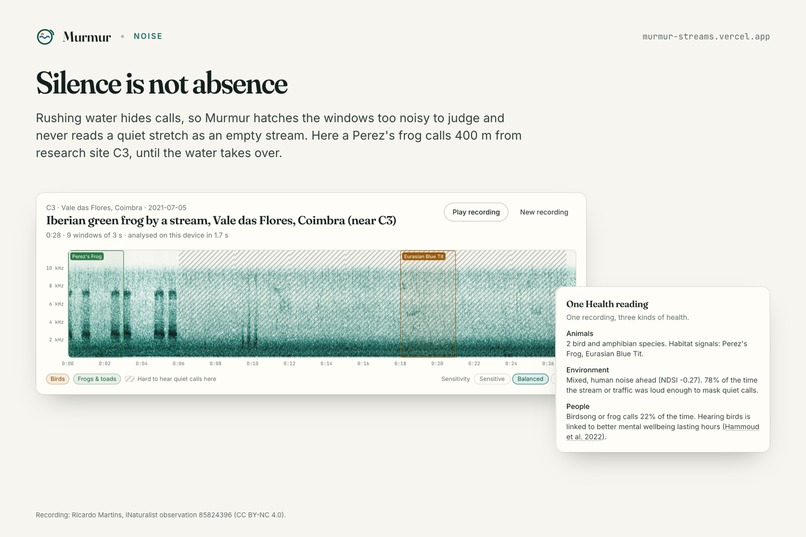Click the People section heading
Viewport: 806px width, 537px height.
[578, 406]
